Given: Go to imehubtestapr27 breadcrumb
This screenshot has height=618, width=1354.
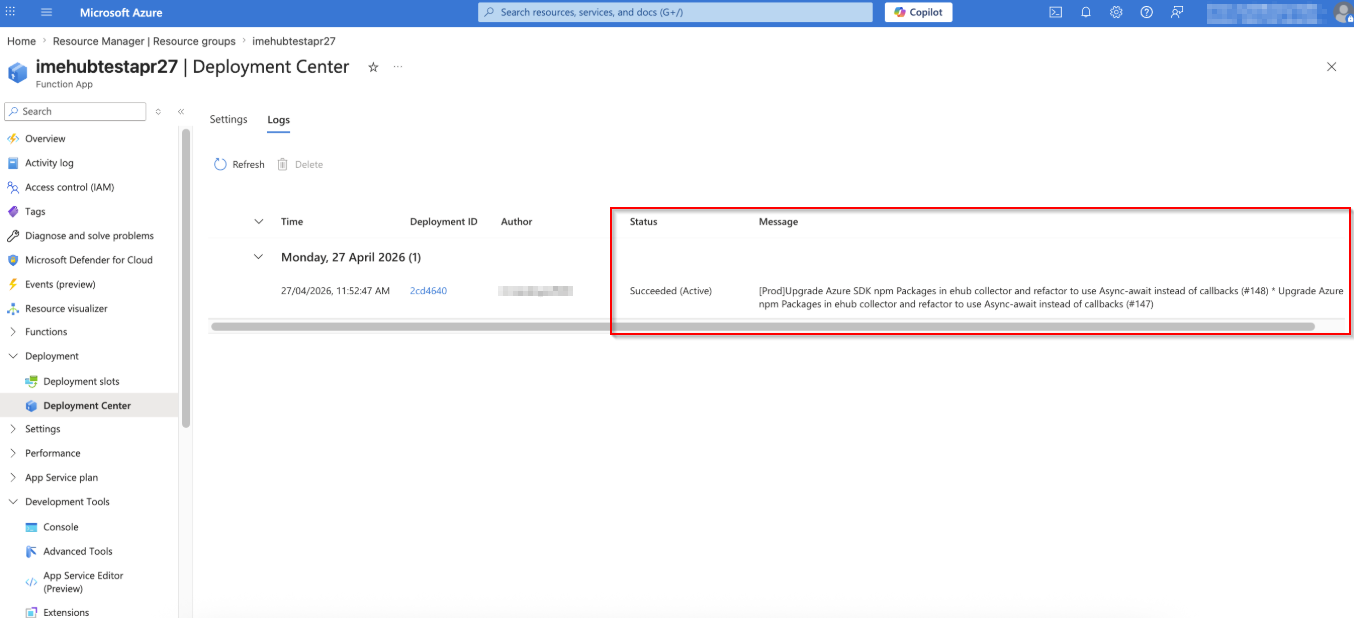Looking at the screenshot, I should point(294,41).
